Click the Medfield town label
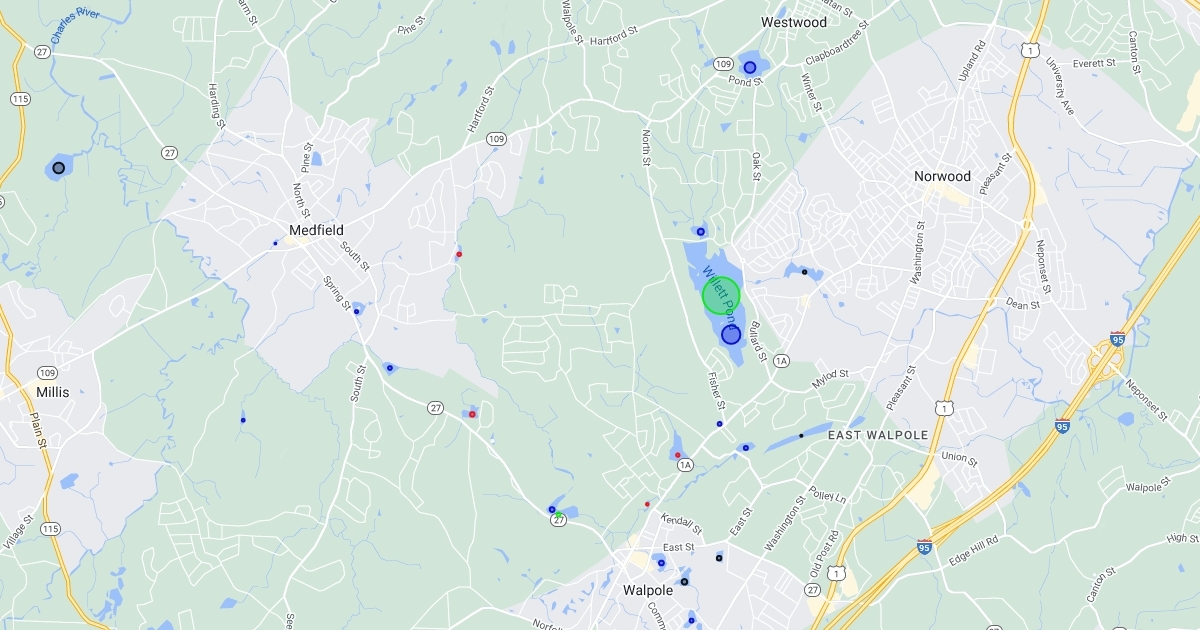This screenshot has height=630, width=1200. pos(316,230)
